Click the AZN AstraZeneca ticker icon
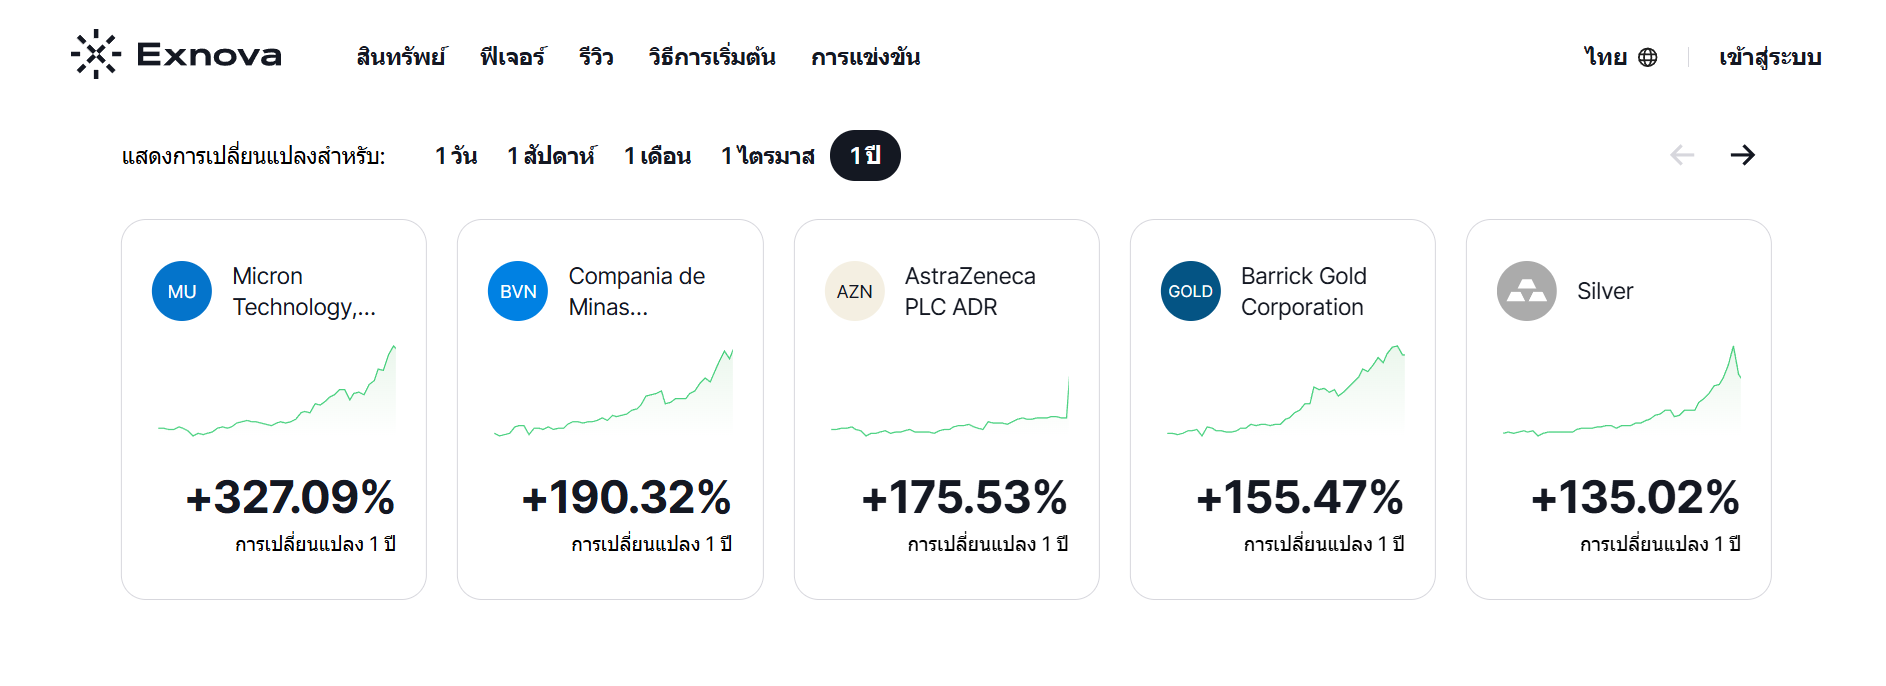This screenshot has height=686, width=1886. 854,291
